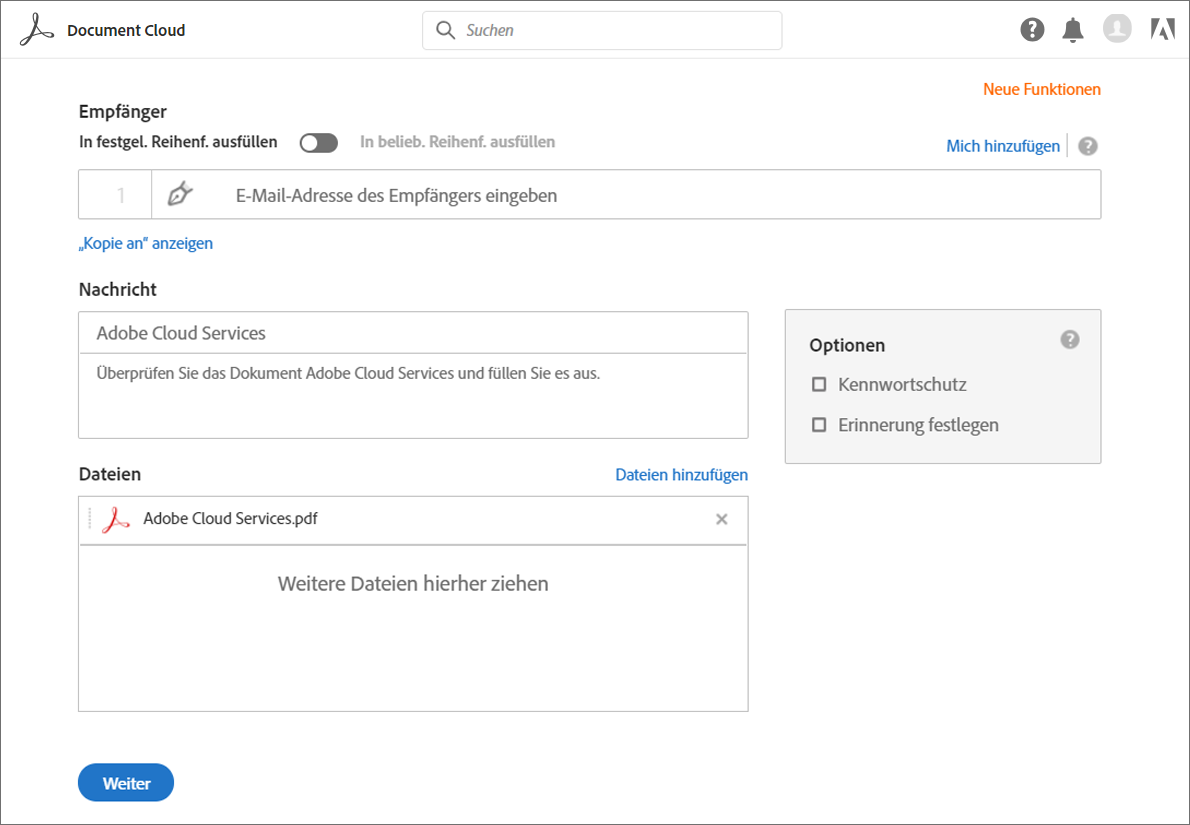Open the notifications bell

(x=1073, y=30)
